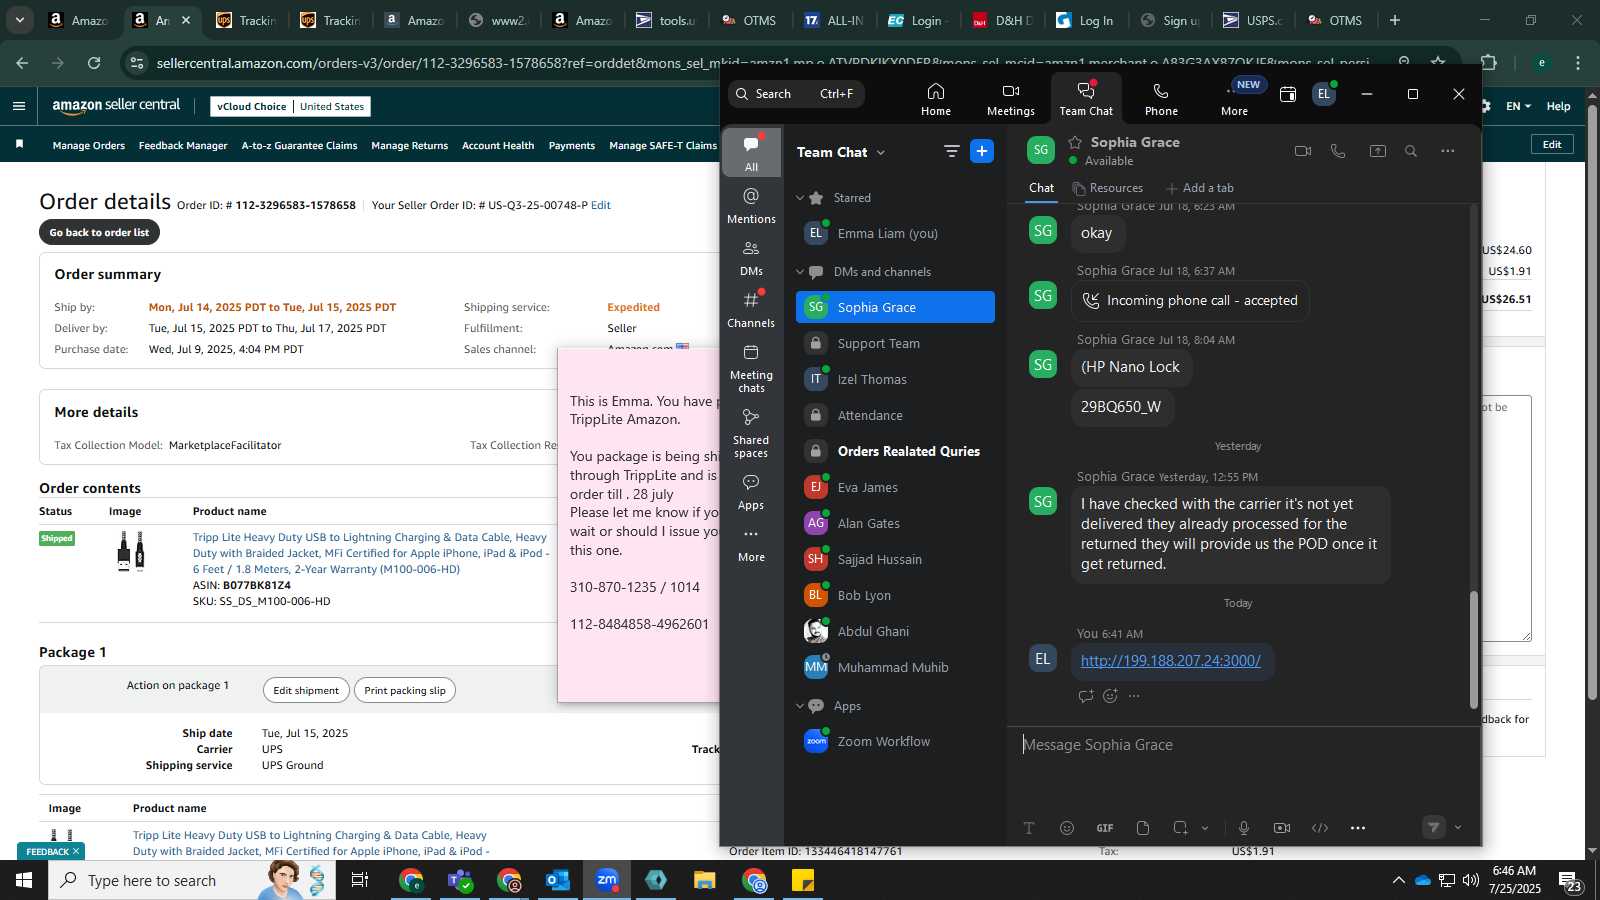
Task: Start video call with Sophia Grace
Action: [x=1302, y=151]
